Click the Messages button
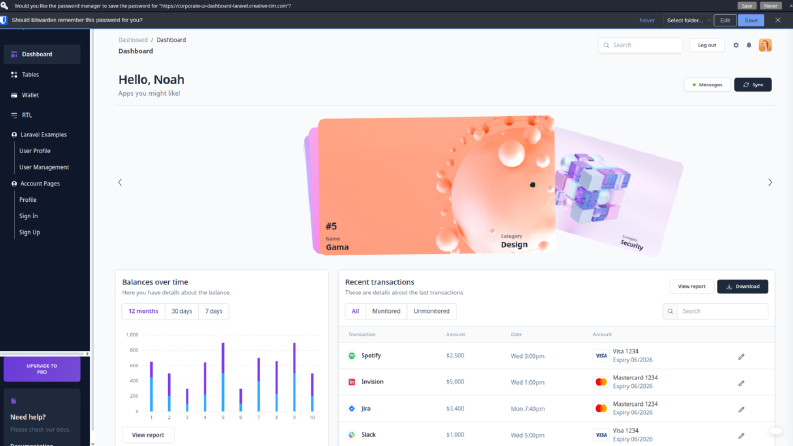Image resolution: width=793 pixels, height=446 pixels. 707,84
